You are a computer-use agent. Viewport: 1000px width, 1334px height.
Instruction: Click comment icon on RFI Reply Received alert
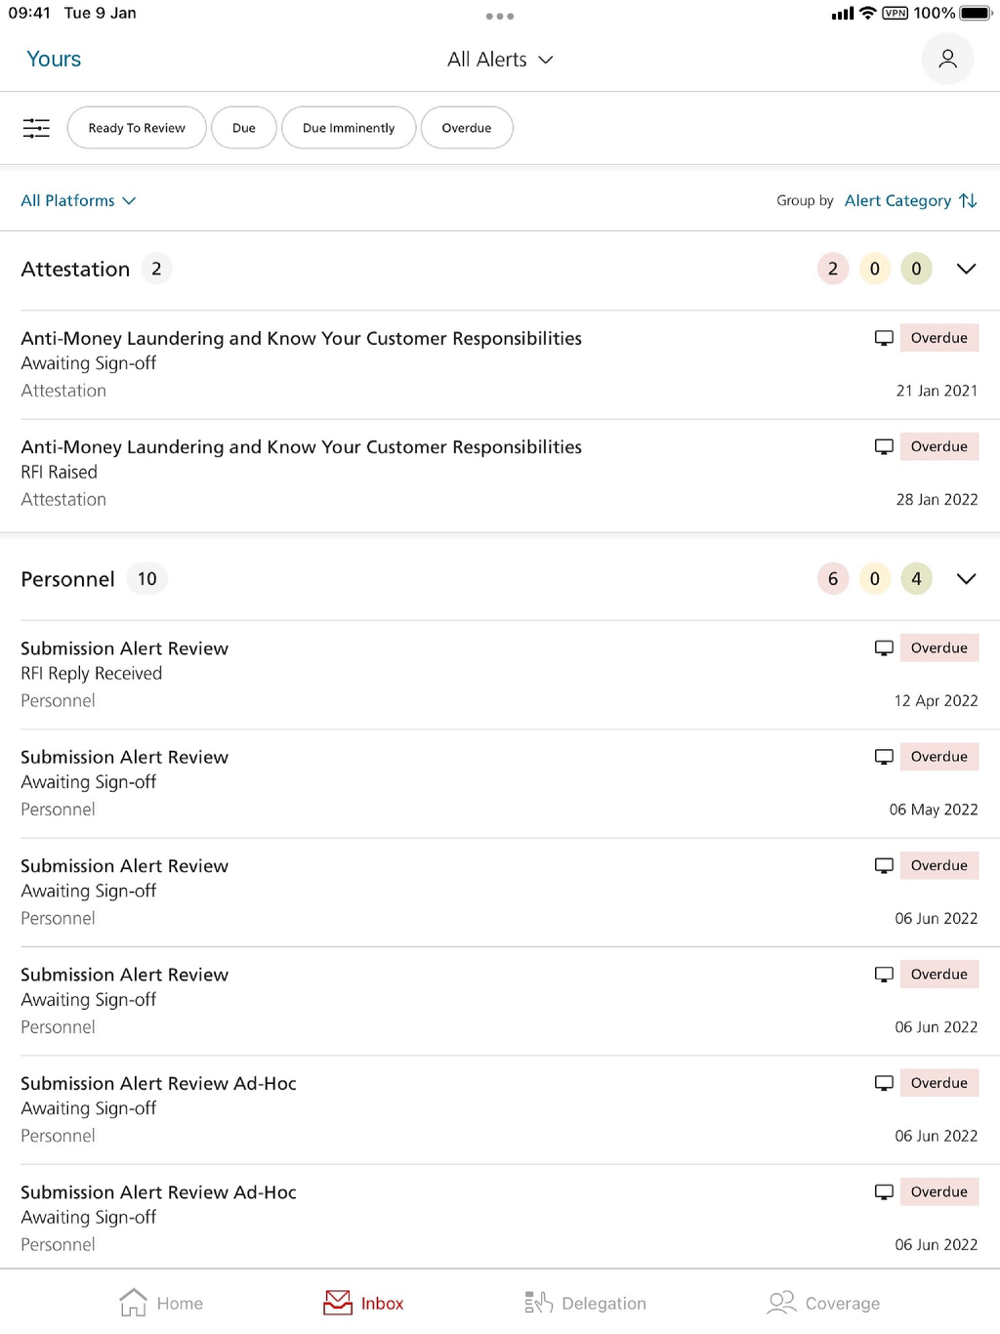point(884,648)
